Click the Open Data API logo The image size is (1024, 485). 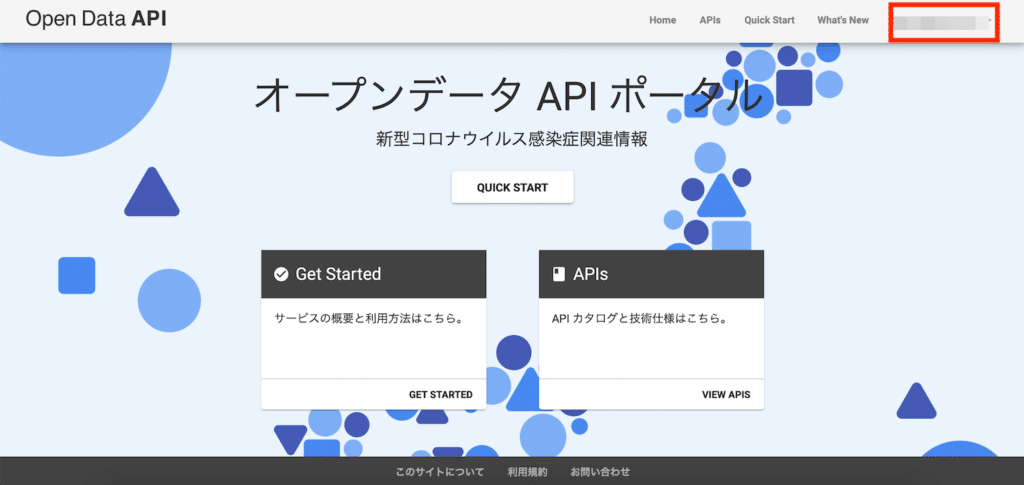96,19
